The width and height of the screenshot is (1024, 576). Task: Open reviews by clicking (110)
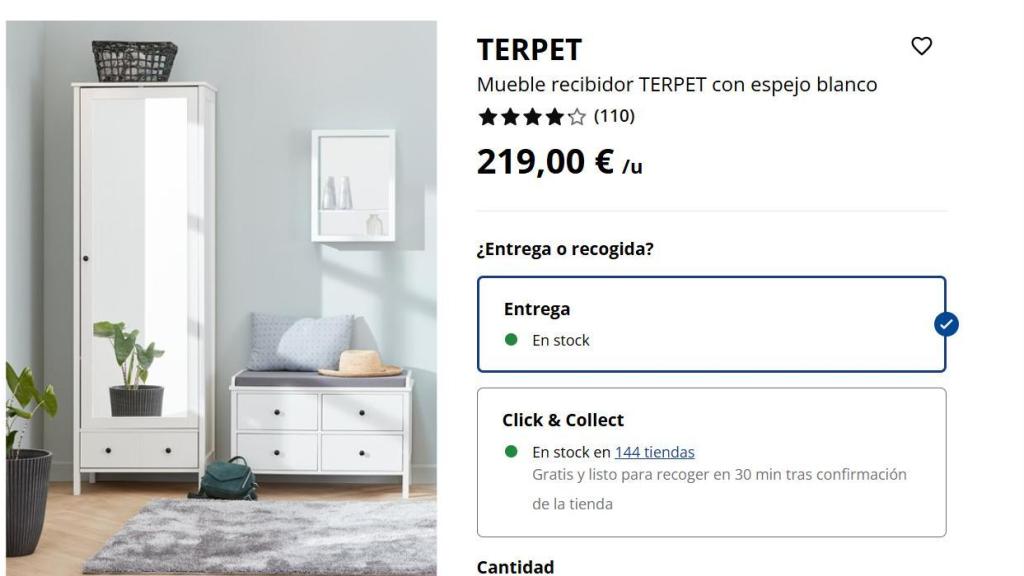pos(612,116)
